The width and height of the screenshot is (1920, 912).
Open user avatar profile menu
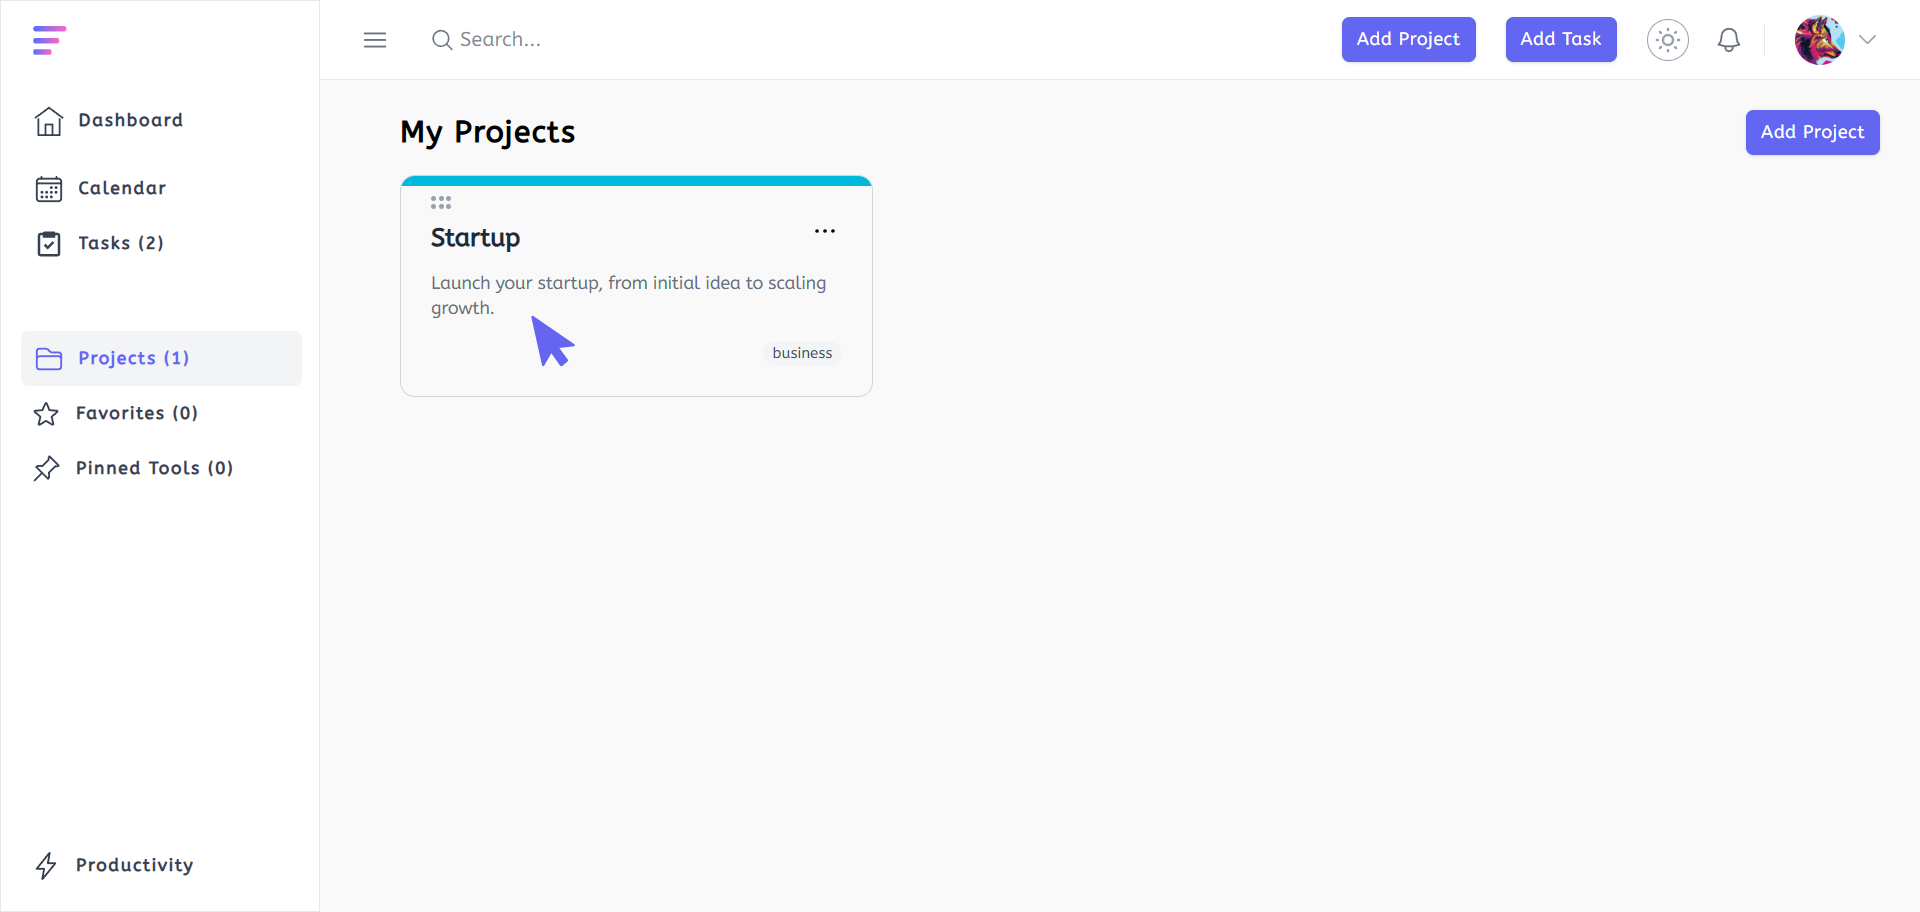pyautogui.click(x=1819, y=40)
